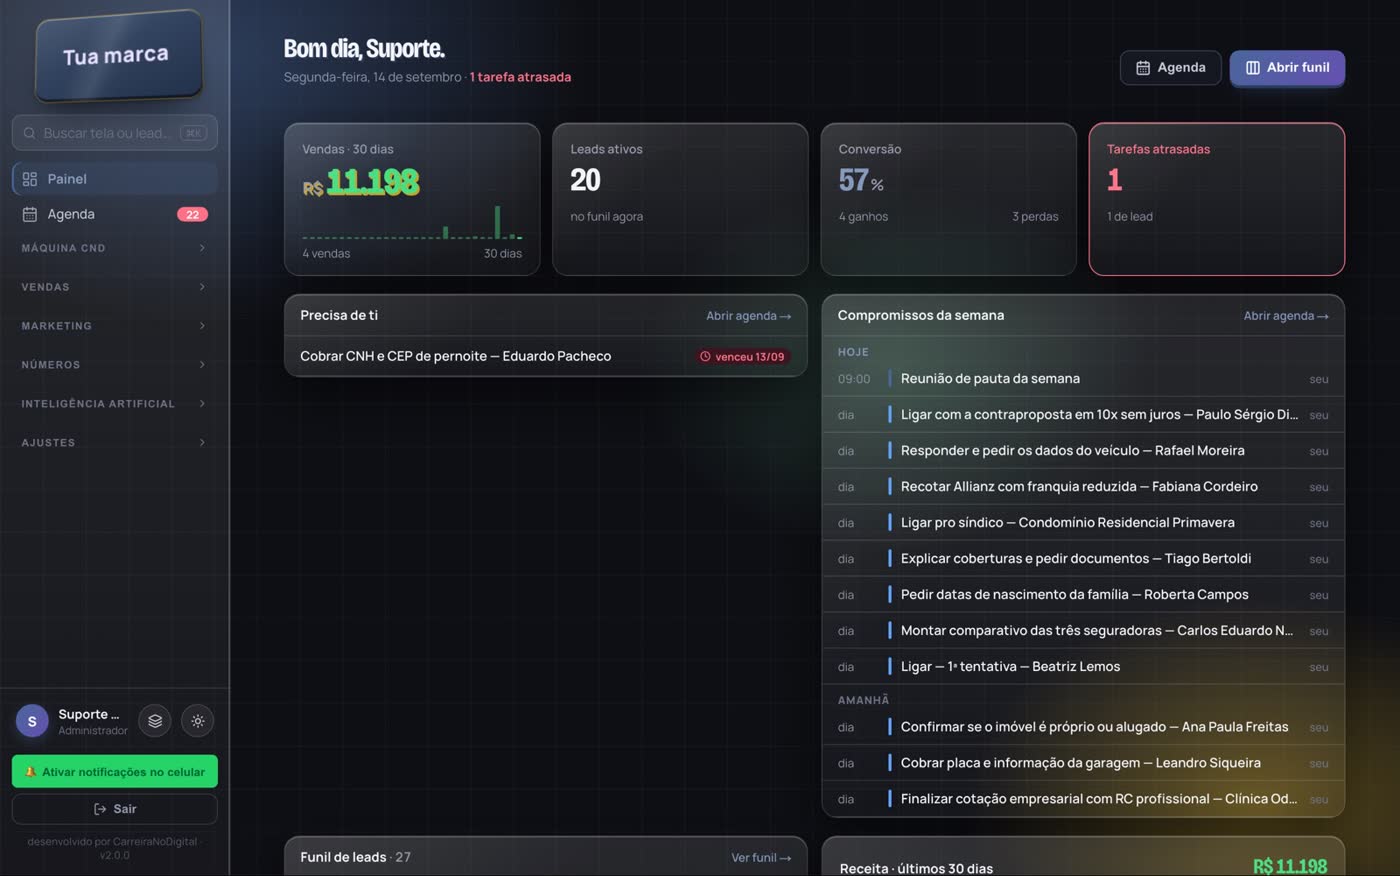The height and width of the screenshot is (876, 1400).
Task: Open 'Ligar pro síndico' Condomínio Residencial Primavera
Action: tap(1083, 523)
